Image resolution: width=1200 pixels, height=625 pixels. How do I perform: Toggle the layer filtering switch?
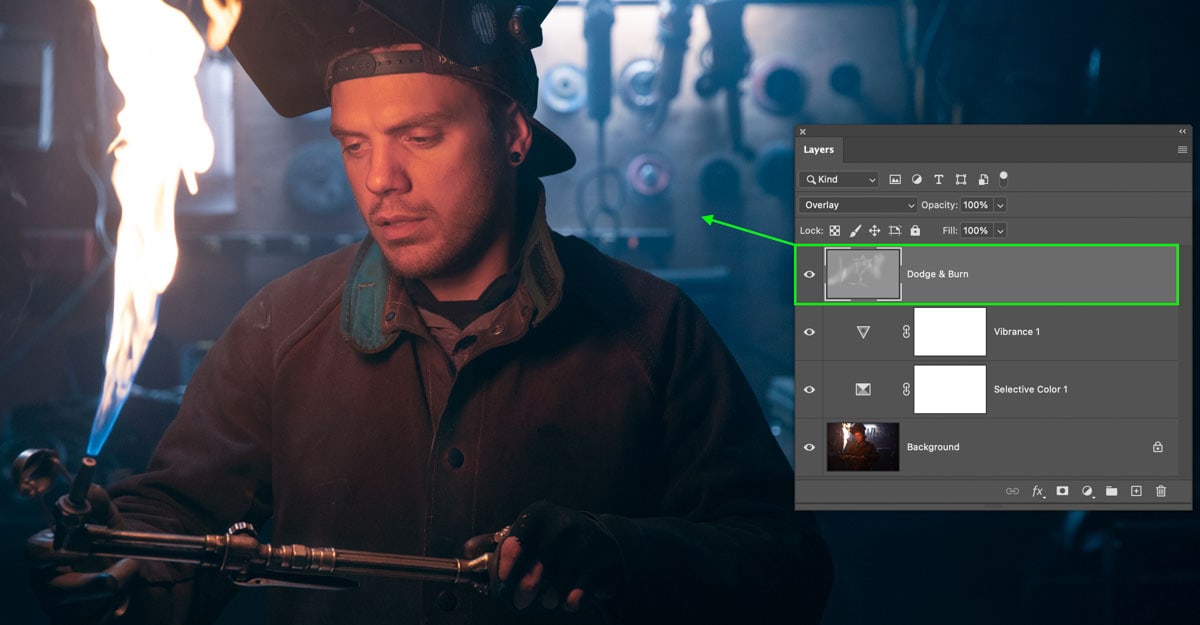tap(1003, 179)
